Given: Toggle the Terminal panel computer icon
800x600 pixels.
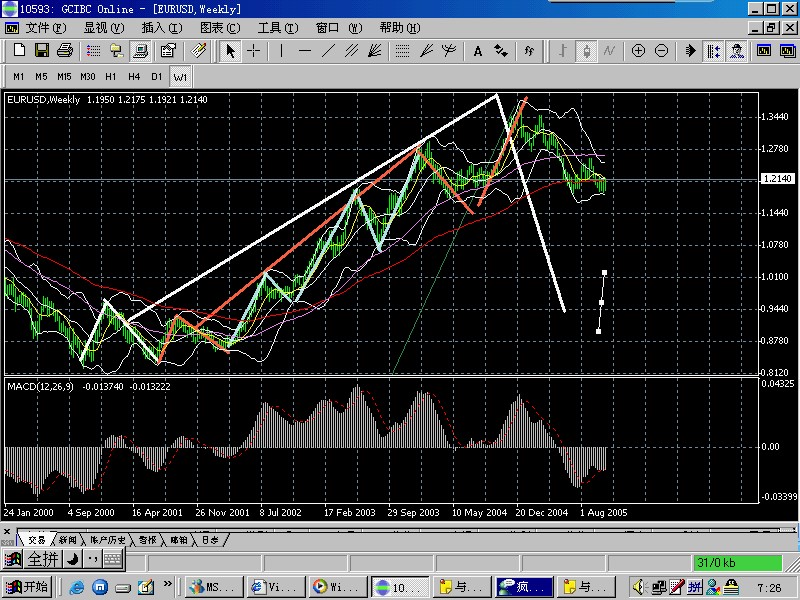Looking at the screenshot, I should 140,51.
